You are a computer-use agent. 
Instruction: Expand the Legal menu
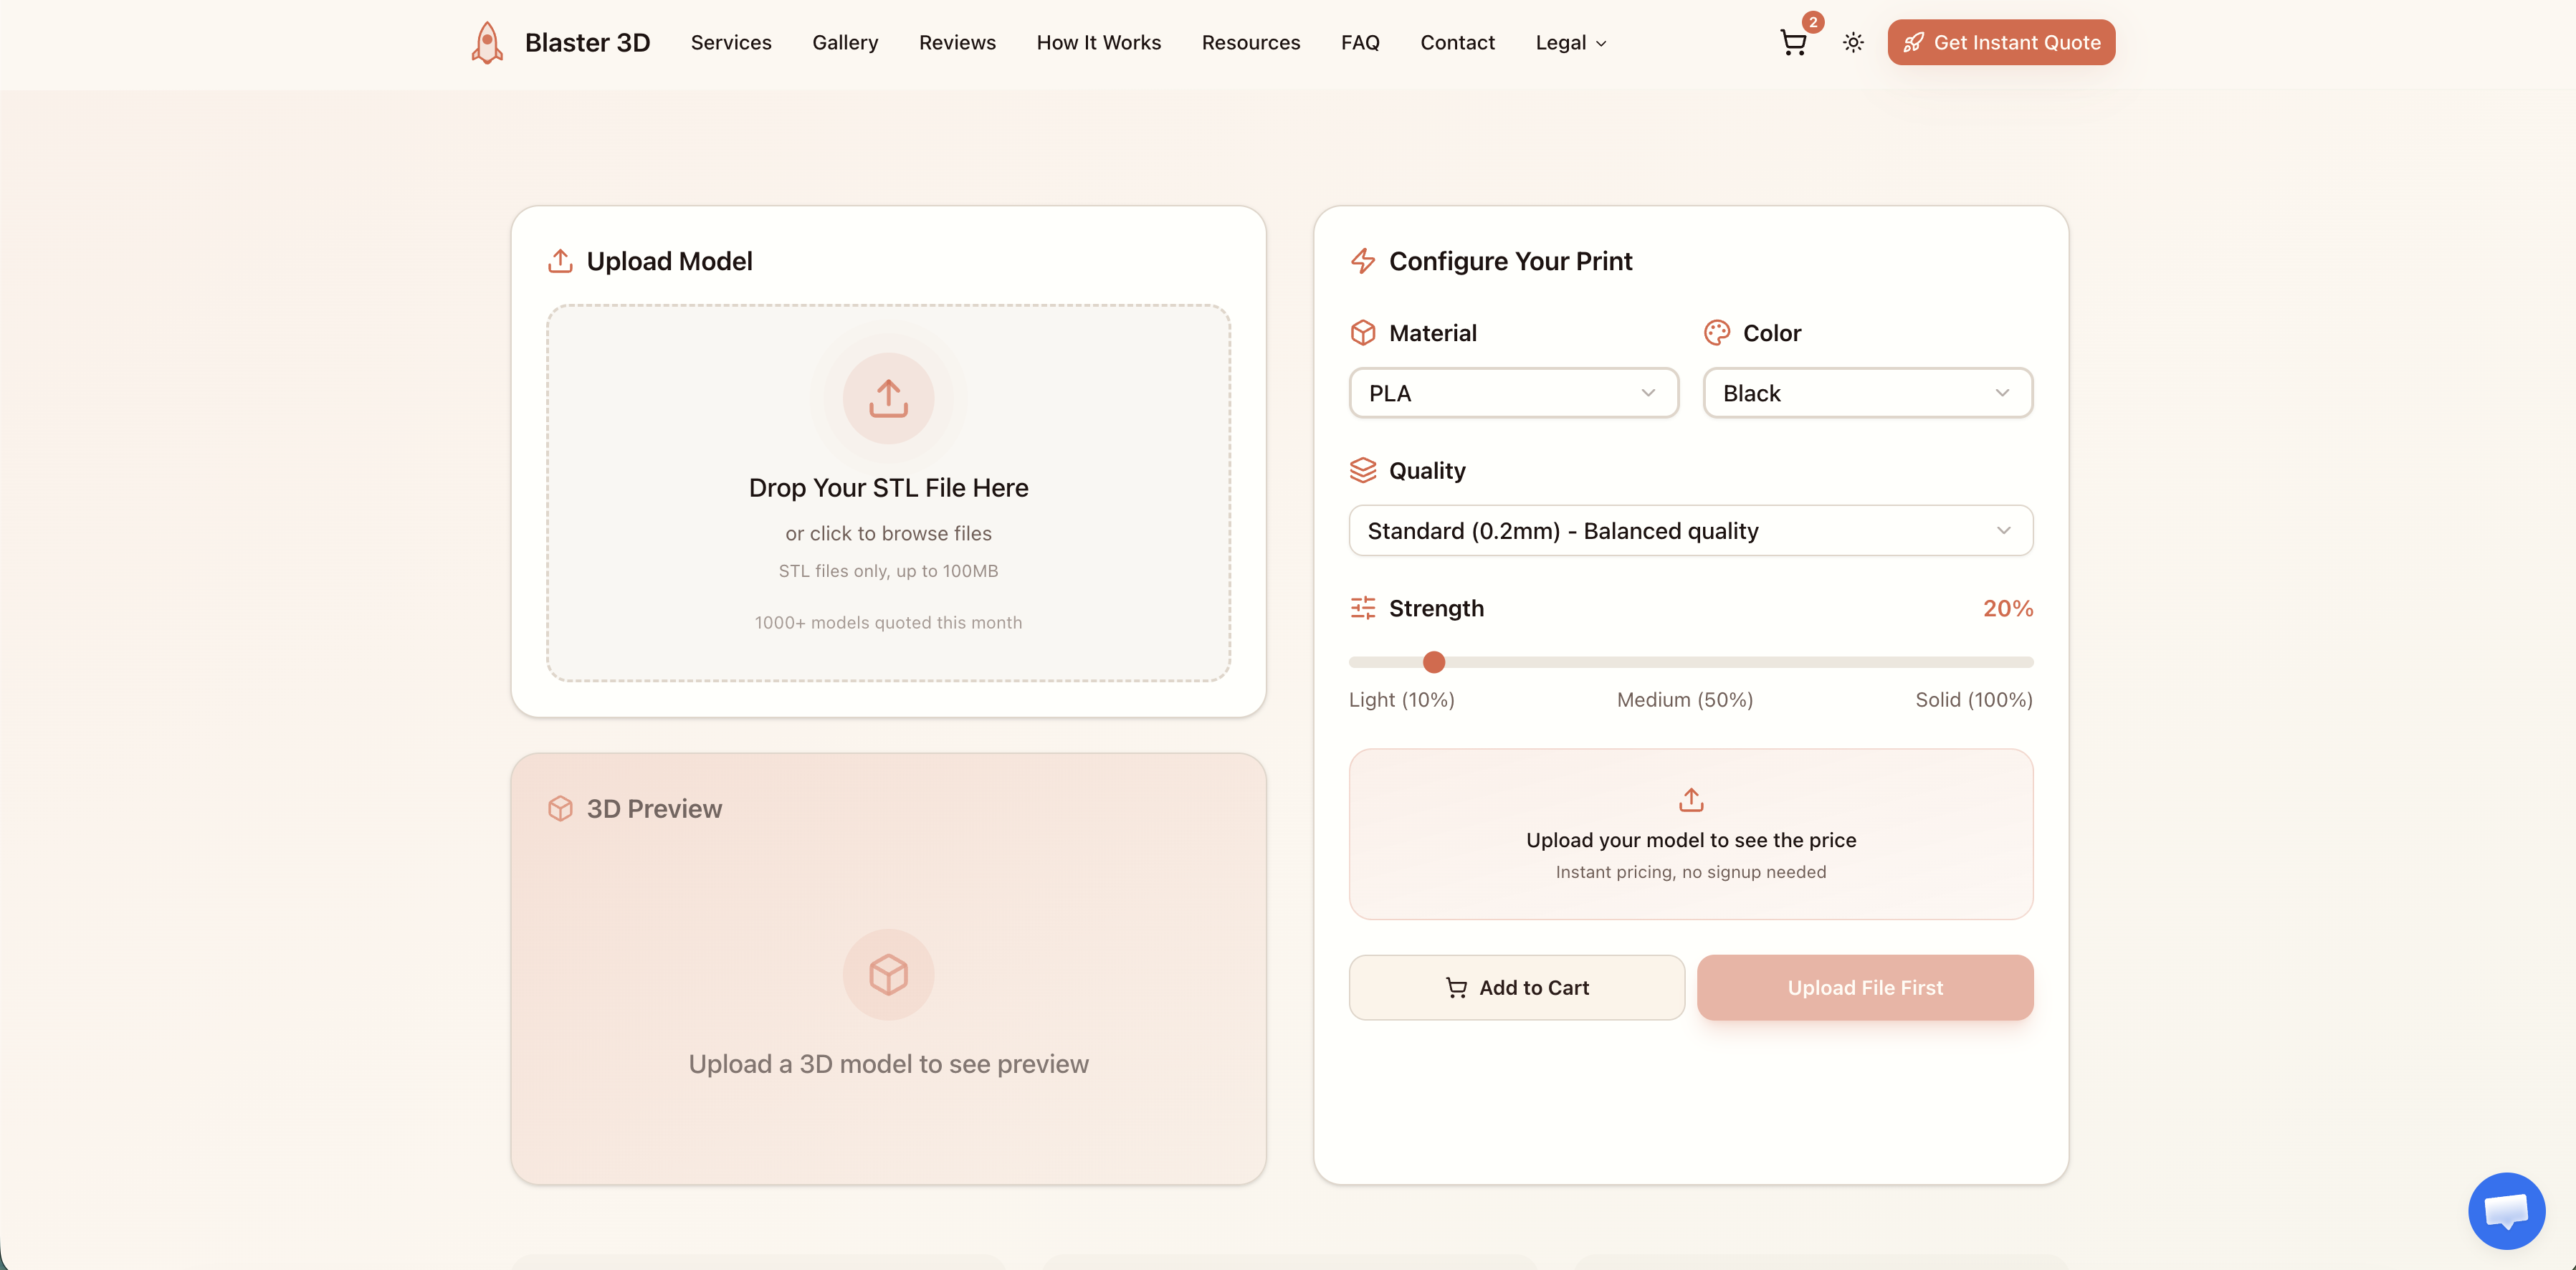[x=1570, y=43]
